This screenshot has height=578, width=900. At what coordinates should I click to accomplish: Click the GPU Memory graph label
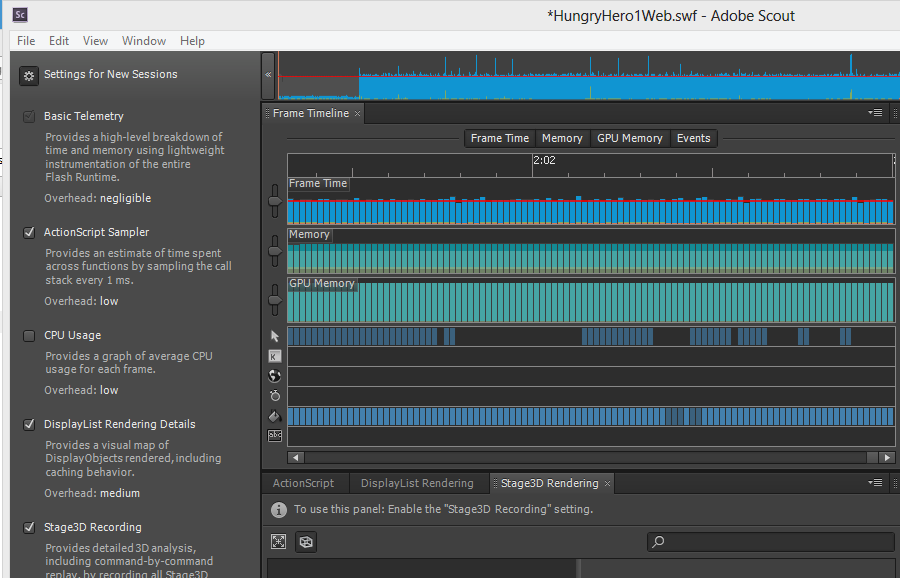(x=322, y=284)
